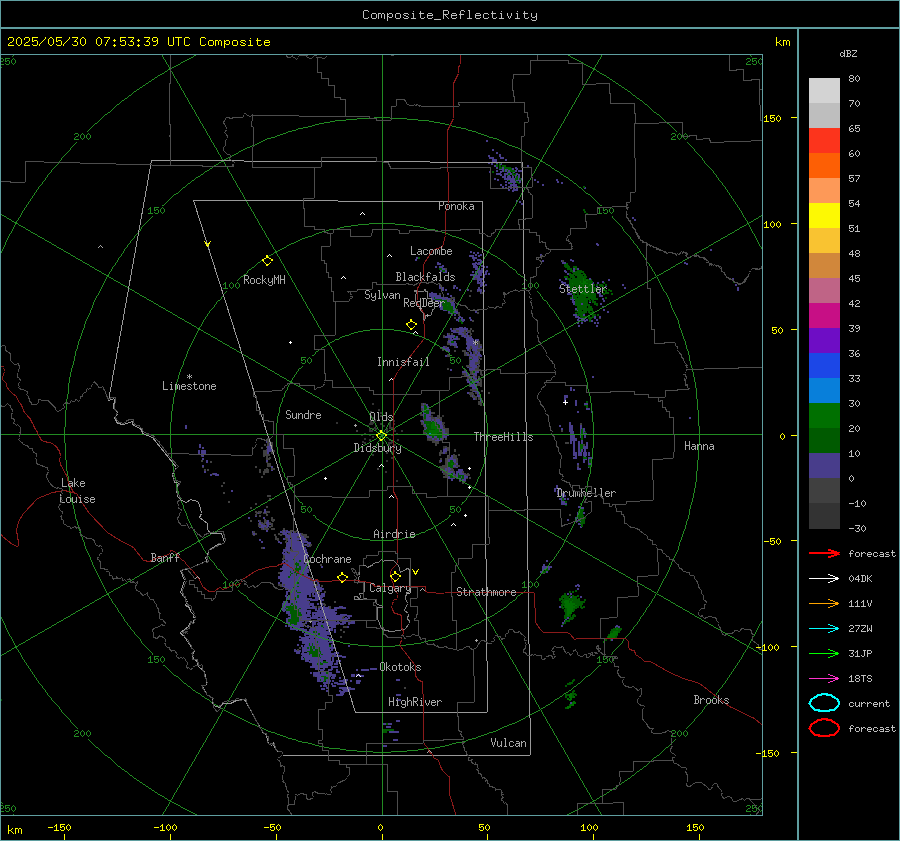Click the Olds town label
This screenshot has width=900, height=841.
(381, 417)
